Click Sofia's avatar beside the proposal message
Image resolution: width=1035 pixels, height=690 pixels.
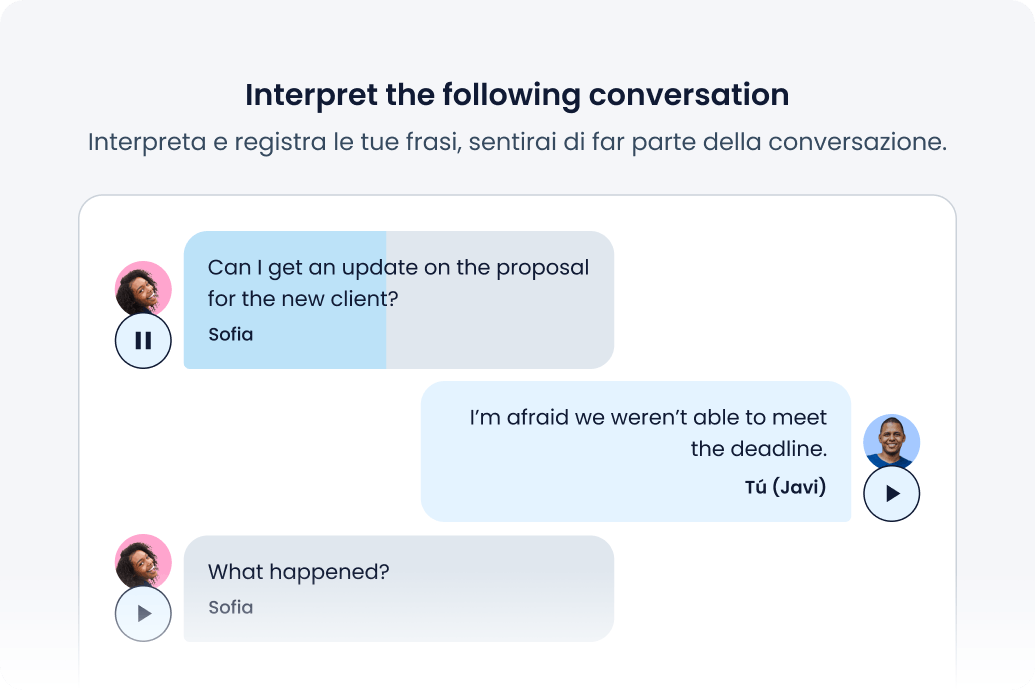(143, 289)
